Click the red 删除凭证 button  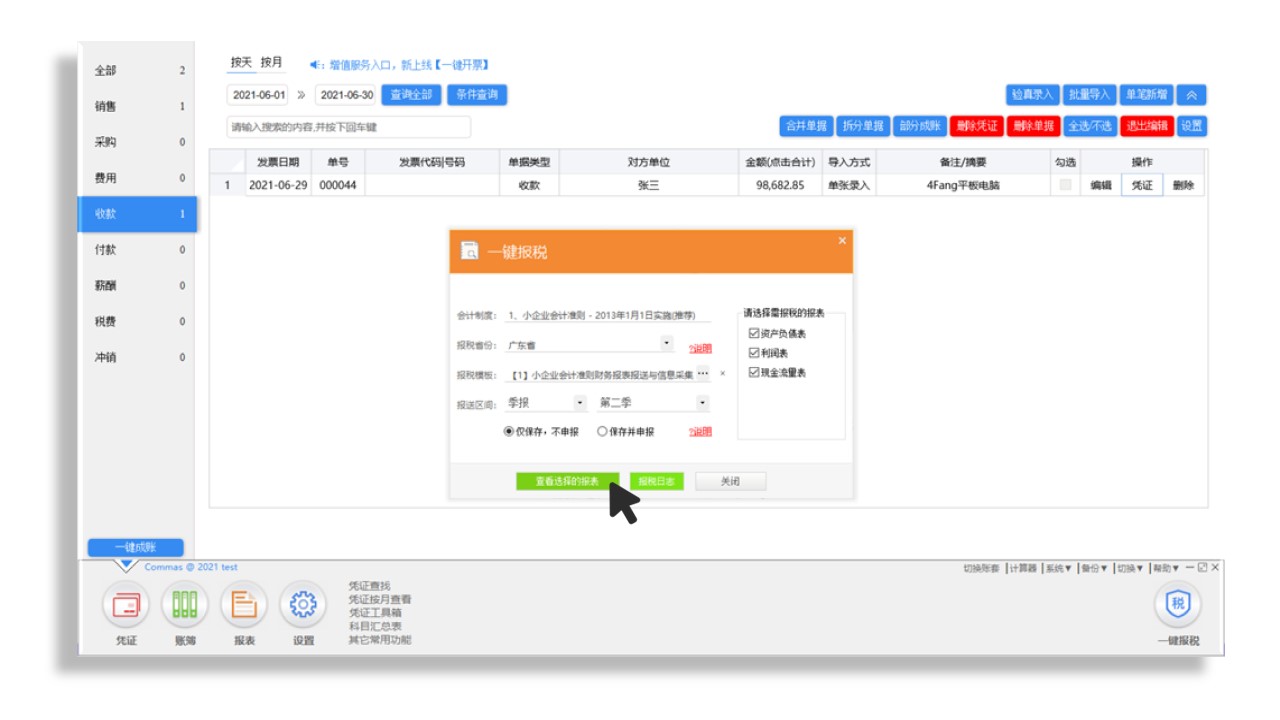[976, 126]
